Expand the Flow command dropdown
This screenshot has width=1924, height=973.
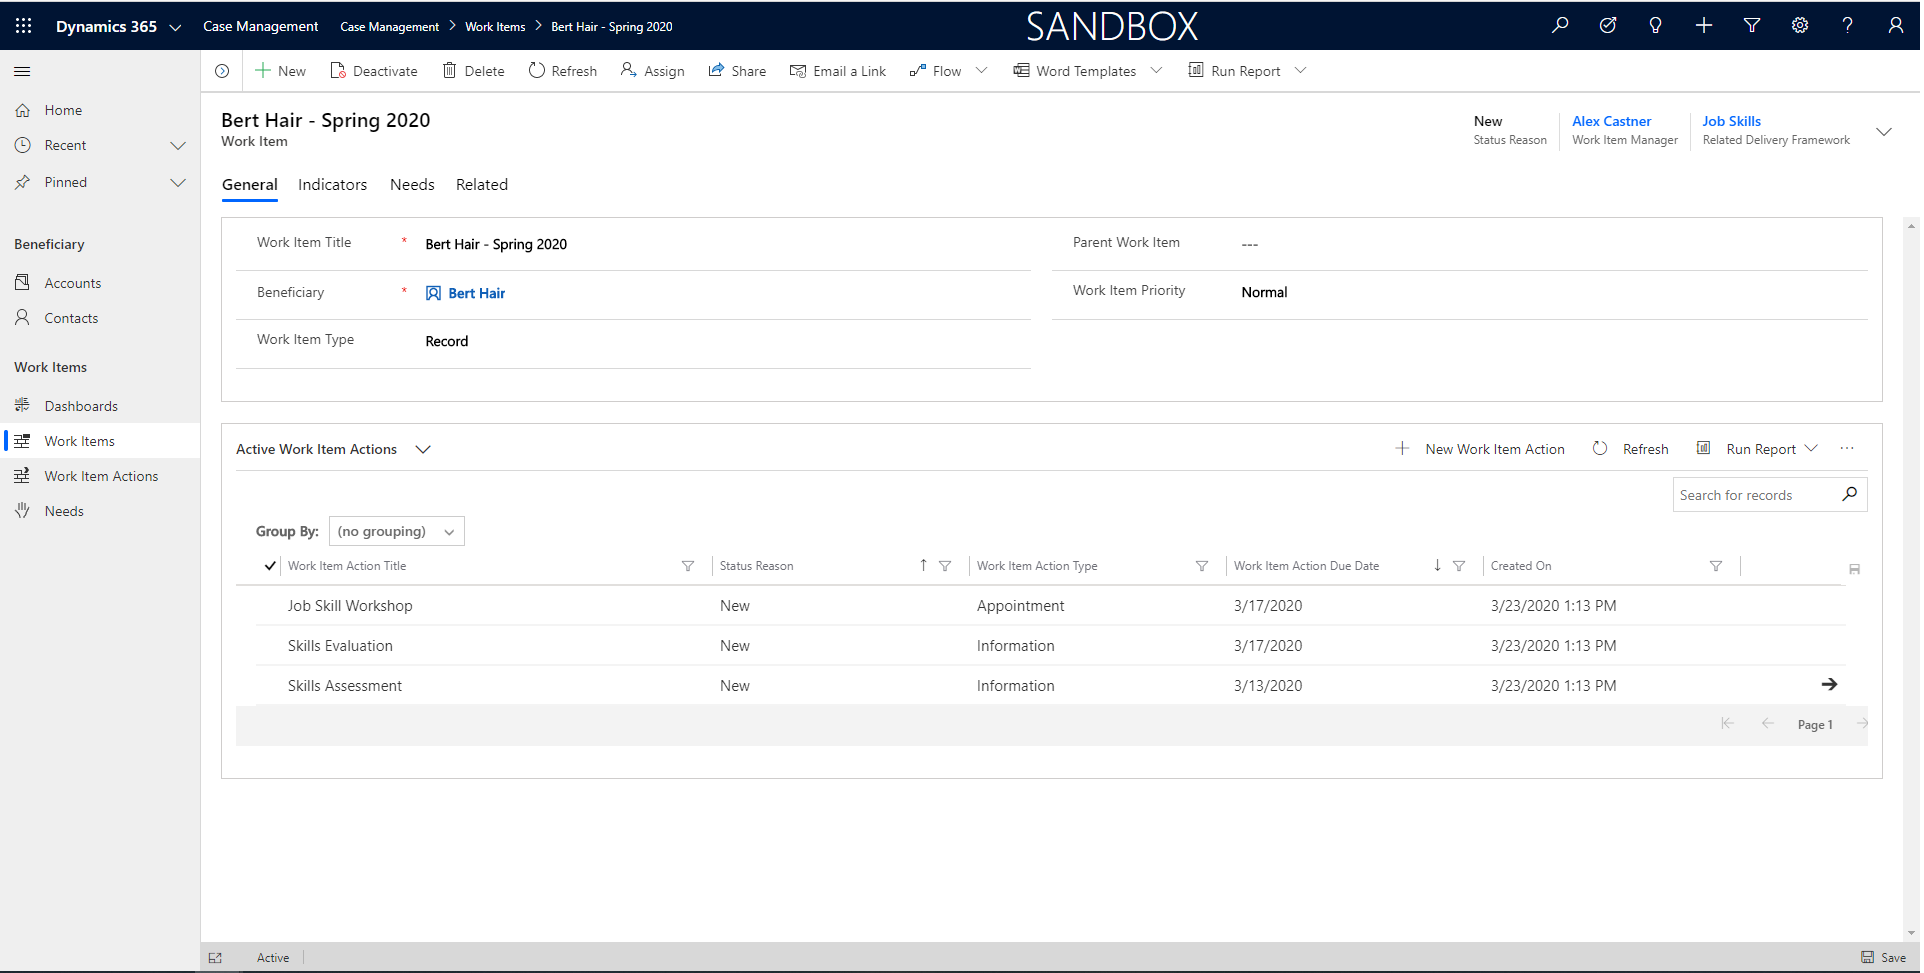point(982,70)
